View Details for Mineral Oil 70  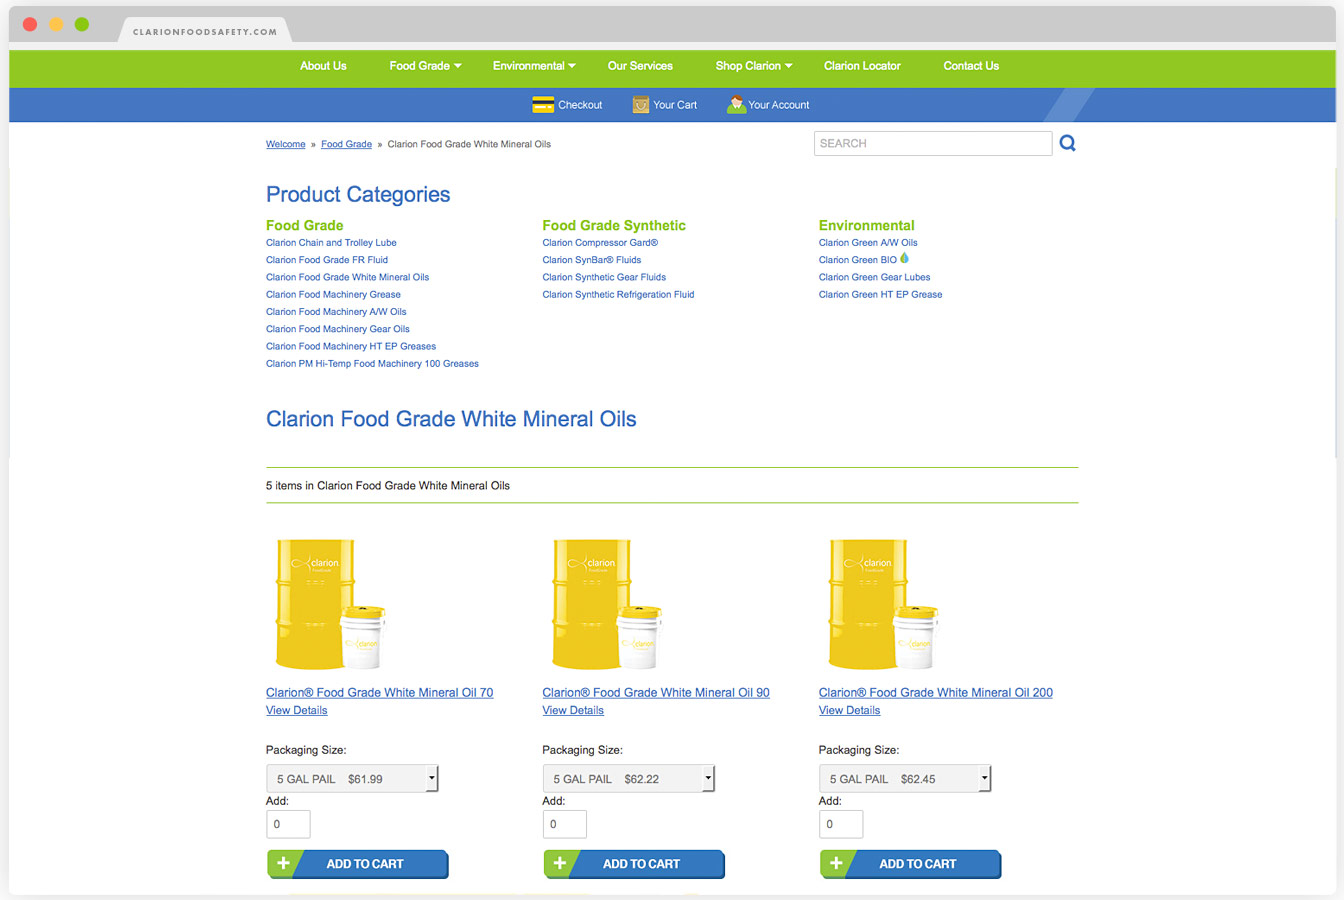click(297, 710)
